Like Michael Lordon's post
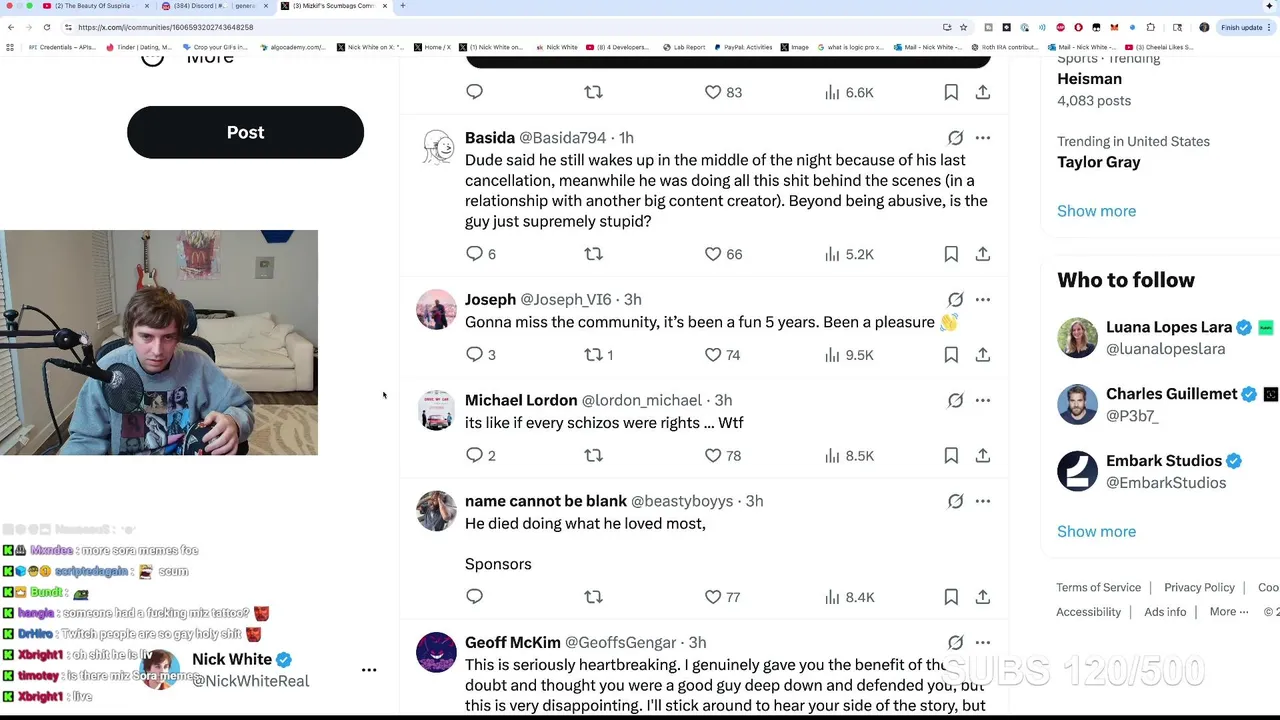Image resolution: width=1280 pixels, height=720 pixels. click(x=713, y=456)
